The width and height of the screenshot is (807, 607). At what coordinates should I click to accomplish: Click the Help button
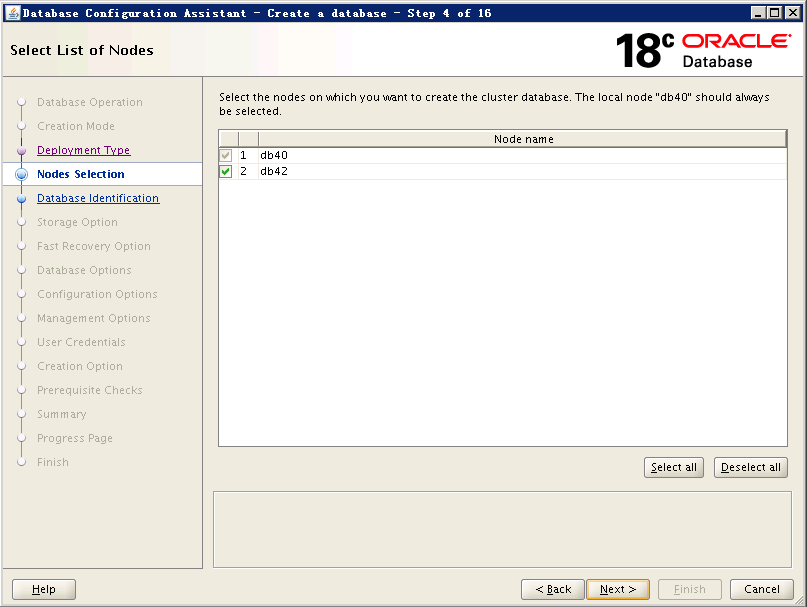44,589
